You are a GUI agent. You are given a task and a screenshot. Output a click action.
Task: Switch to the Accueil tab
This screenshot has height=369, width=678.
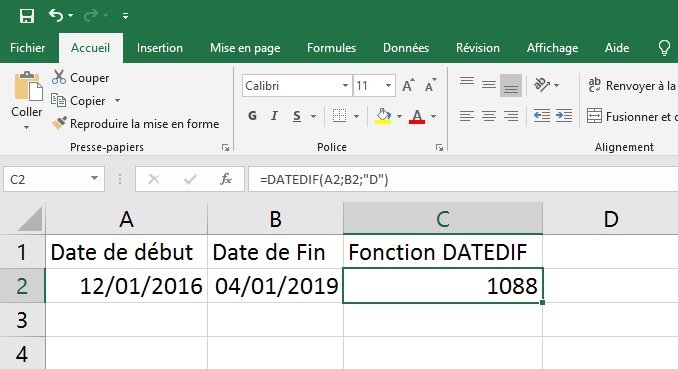tap(90, 48)
